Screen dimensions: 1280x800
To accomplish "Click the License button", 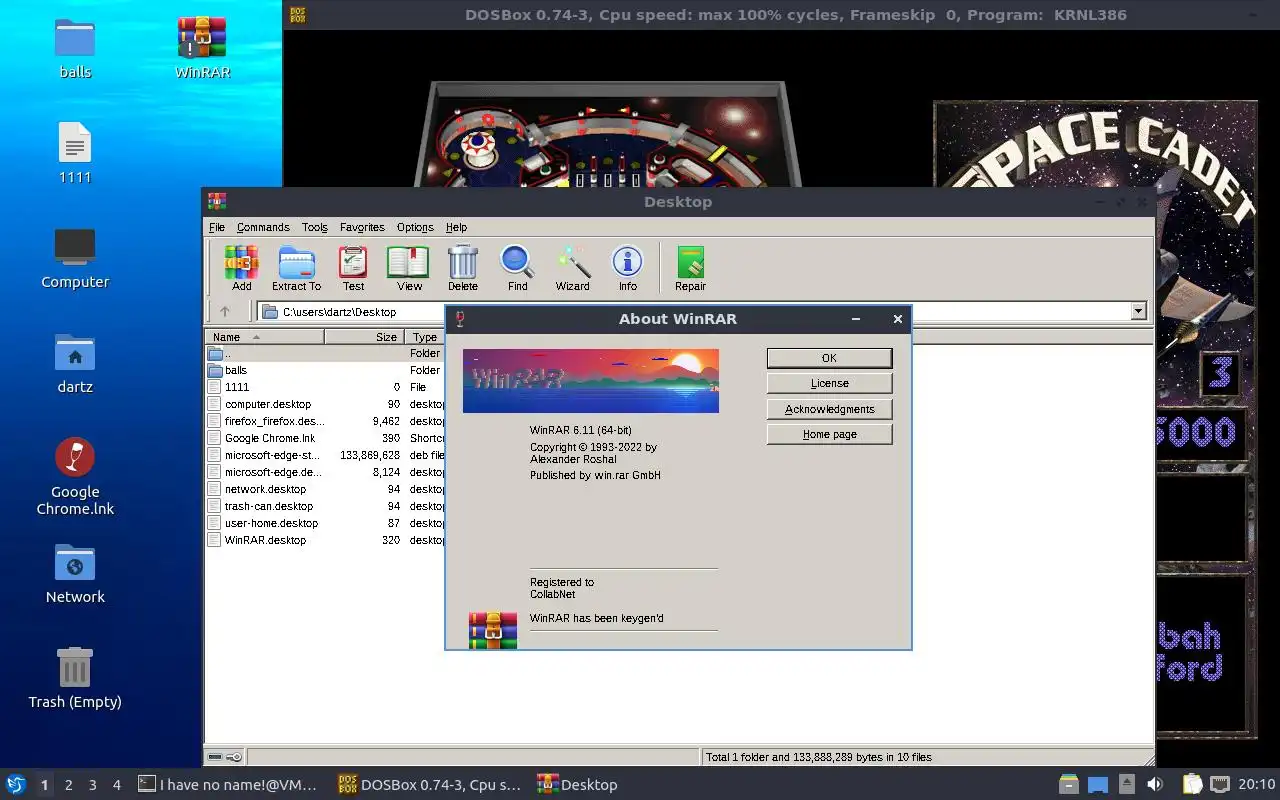I will pos(829,383).
